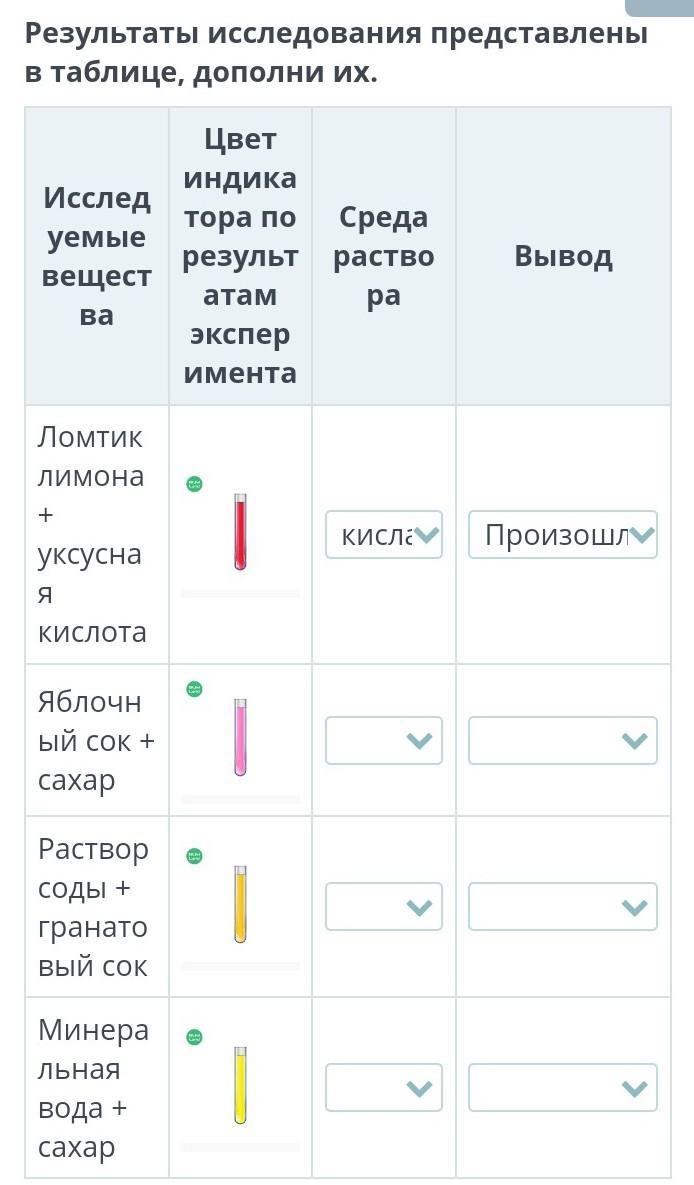Screen dimensions: 694x1185
Task: Click the 'Среда раствора' column header
Action: 384,256
